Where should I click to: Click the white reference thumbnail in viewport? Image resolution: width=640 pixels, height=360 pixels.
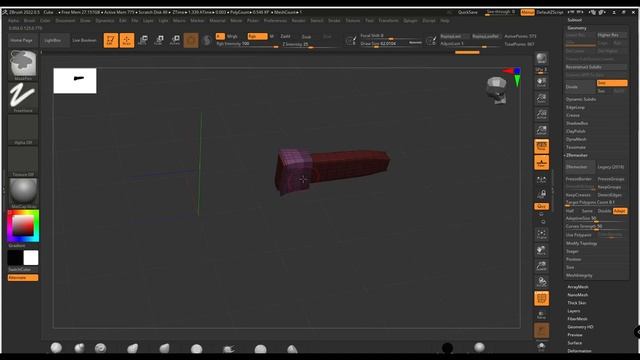pos(75,81)
